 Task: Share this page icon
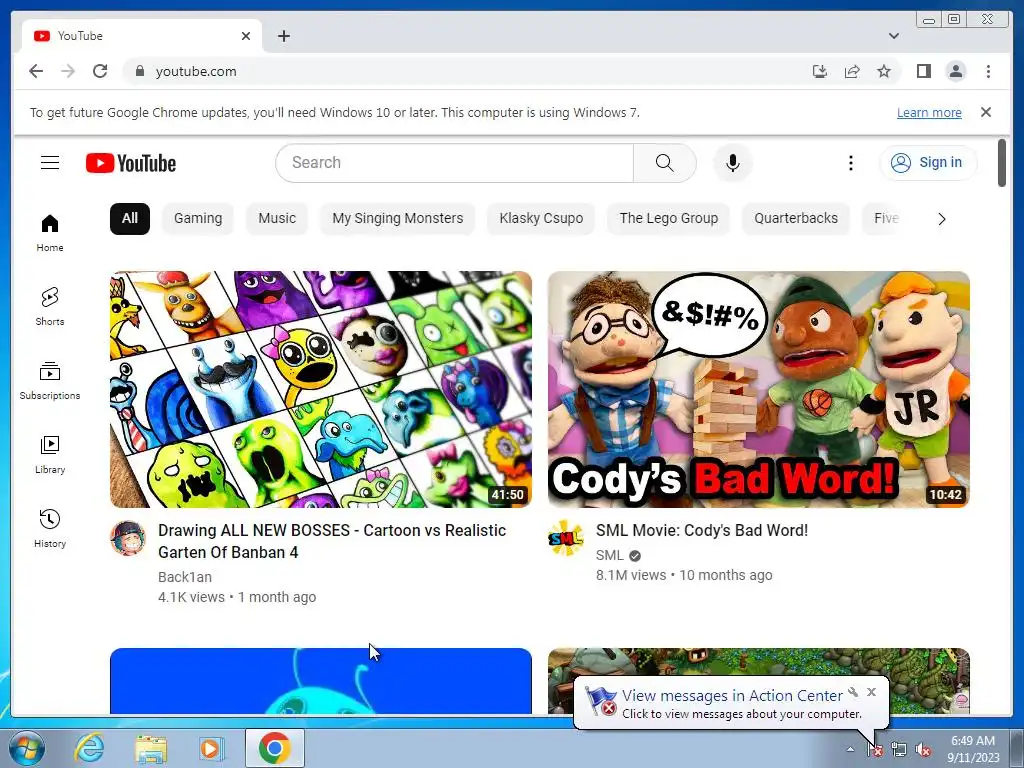coord(852,71)
